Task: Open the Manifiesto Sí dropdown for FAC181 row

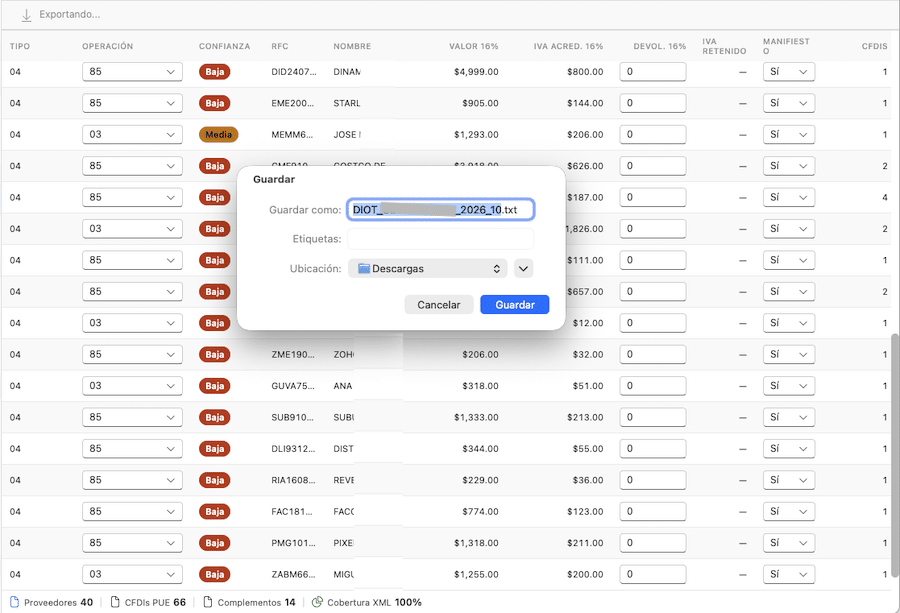Action: point(789,511)
